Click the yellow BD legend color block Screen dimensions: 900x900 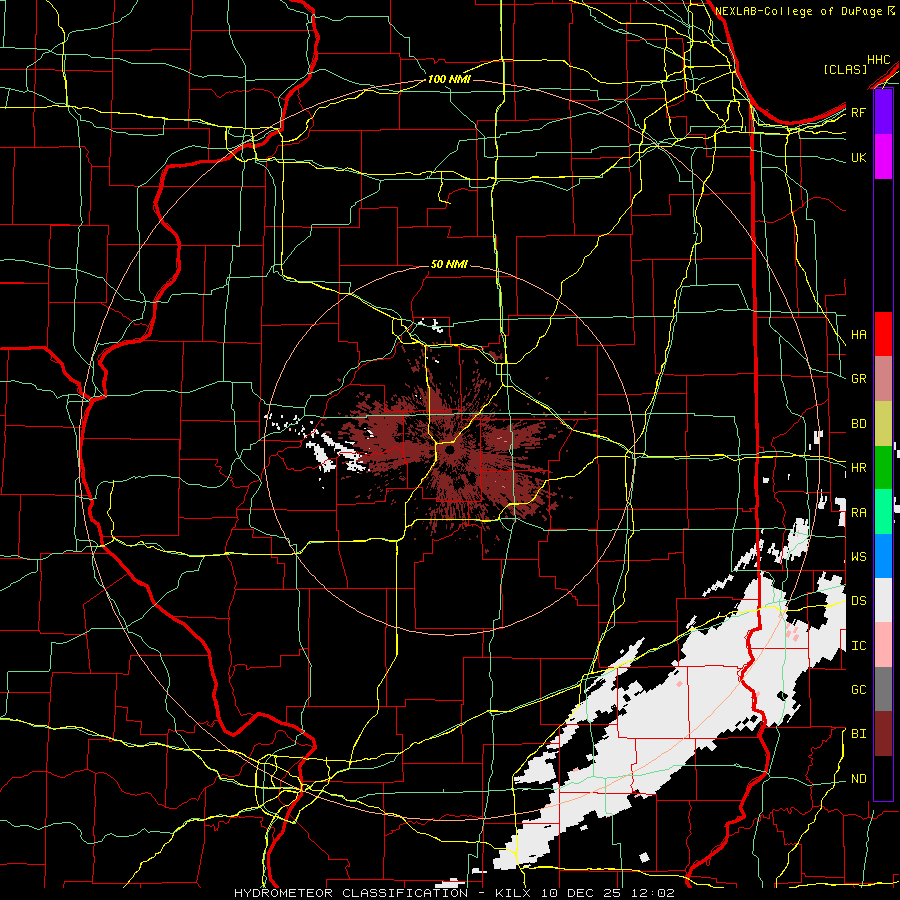coord(883,424)
